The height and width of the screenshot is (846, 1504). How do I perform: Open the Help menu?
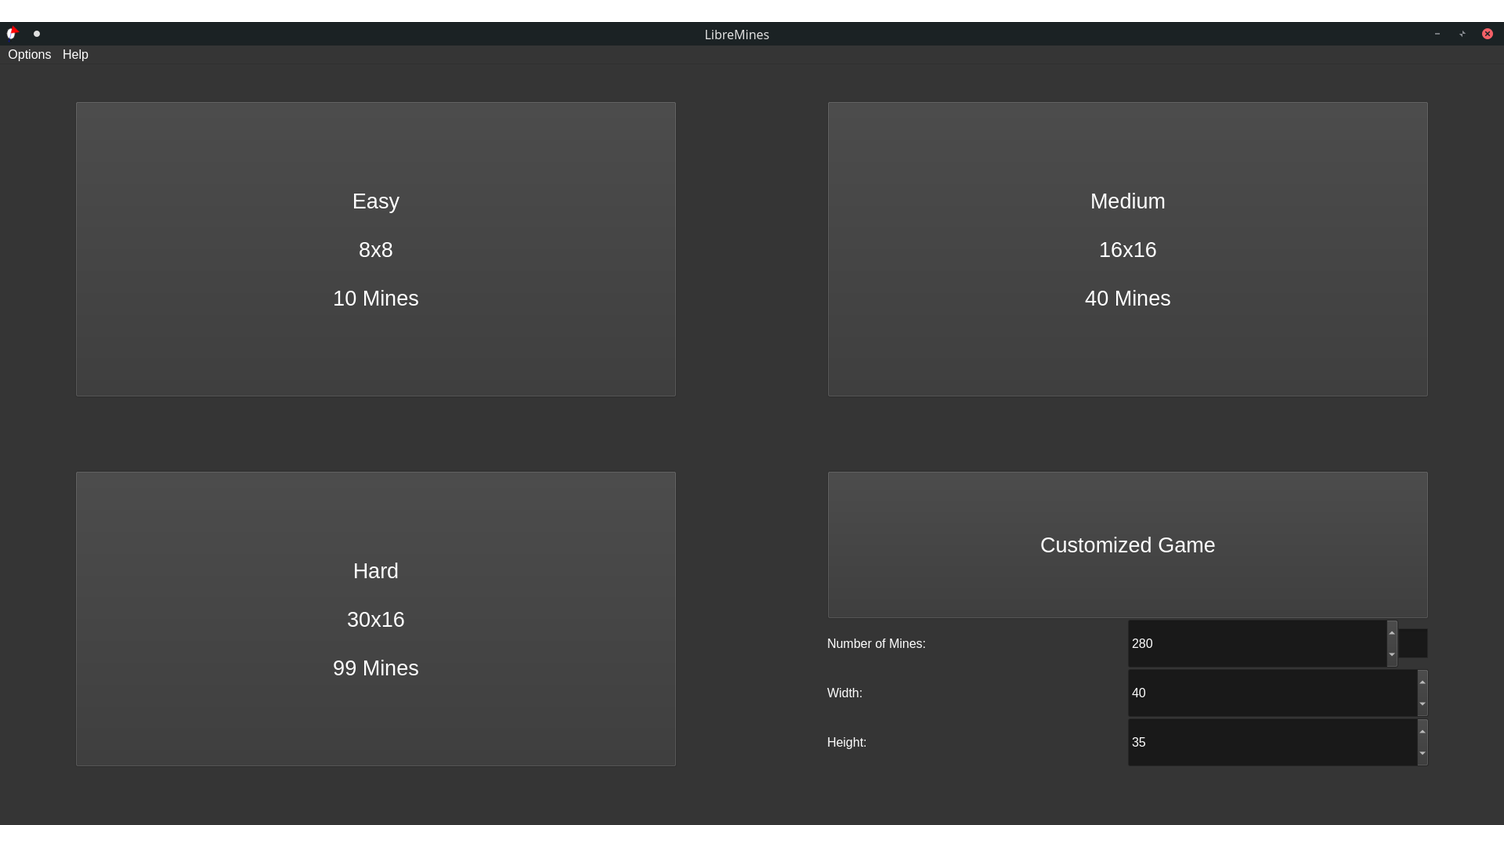tap(75, 55)
